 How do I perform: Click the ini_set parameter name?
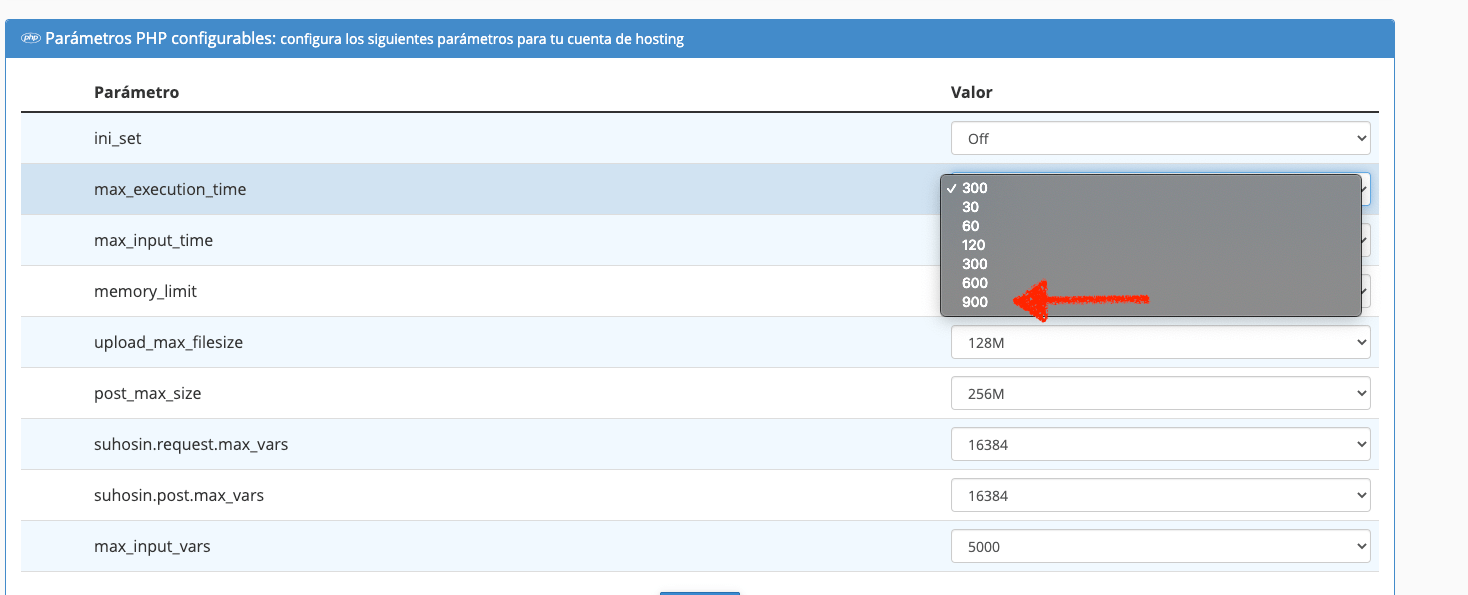118,139
